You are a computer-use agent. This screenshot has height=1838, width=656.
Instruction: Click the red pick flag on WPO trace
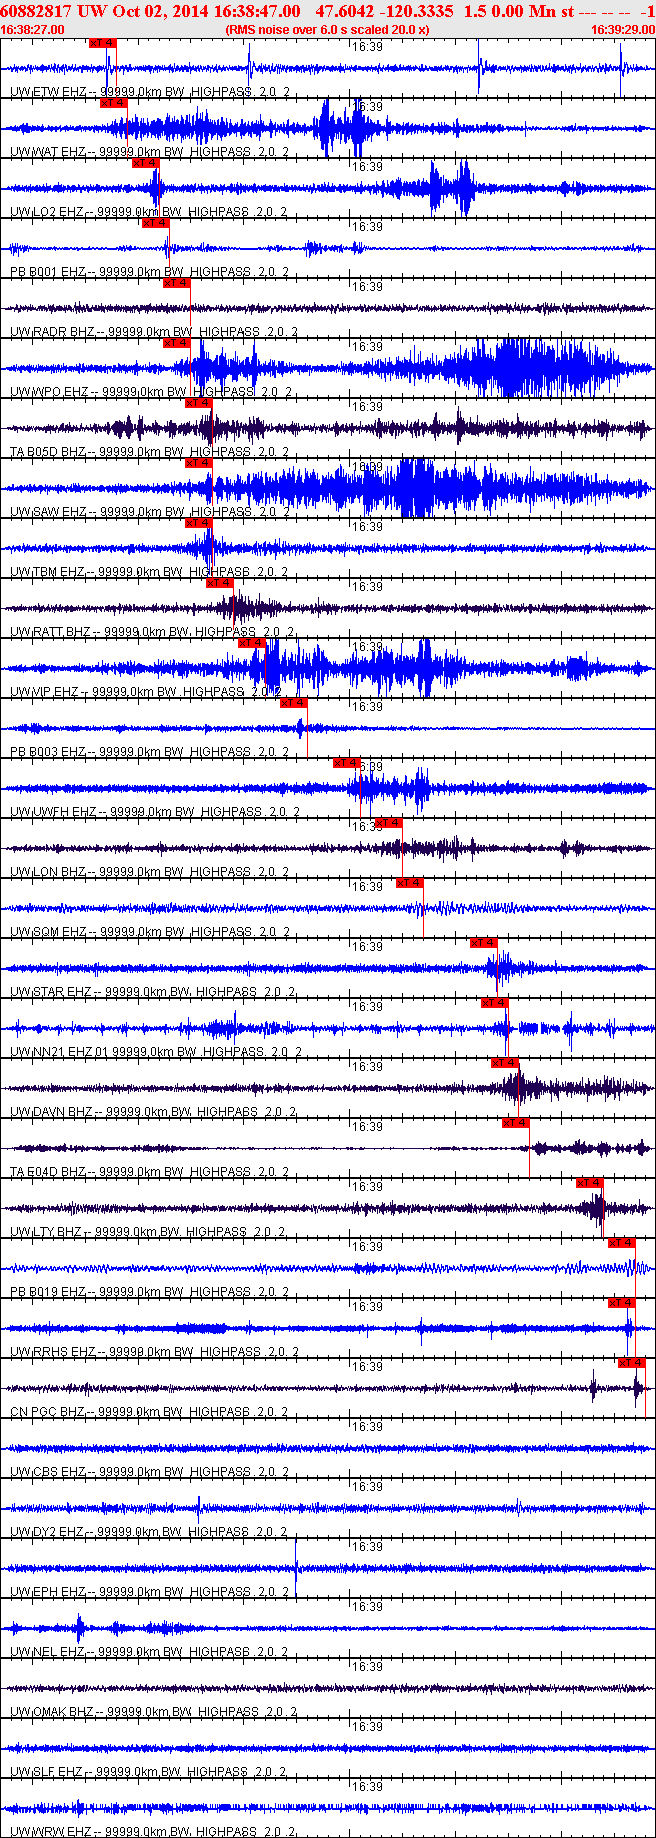click(x=177, y=343)
